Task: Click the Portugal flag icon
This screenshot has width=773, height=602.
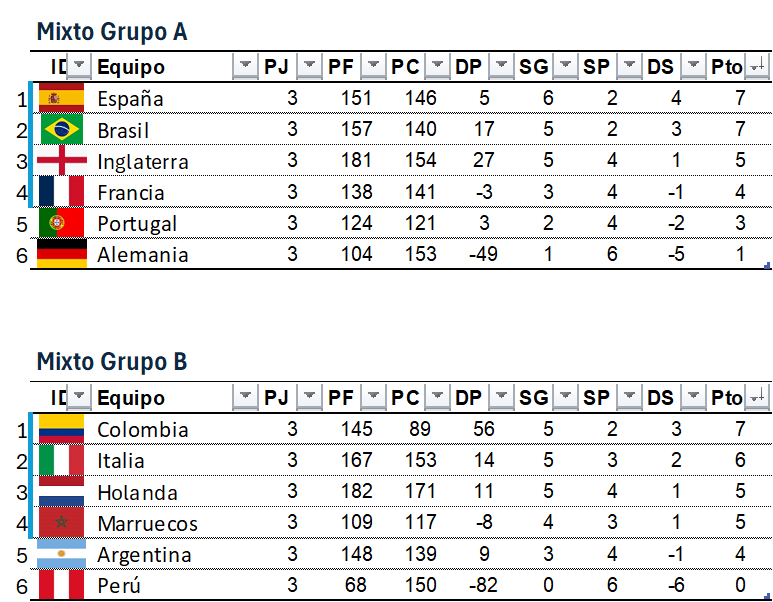Action: [60, 223]
